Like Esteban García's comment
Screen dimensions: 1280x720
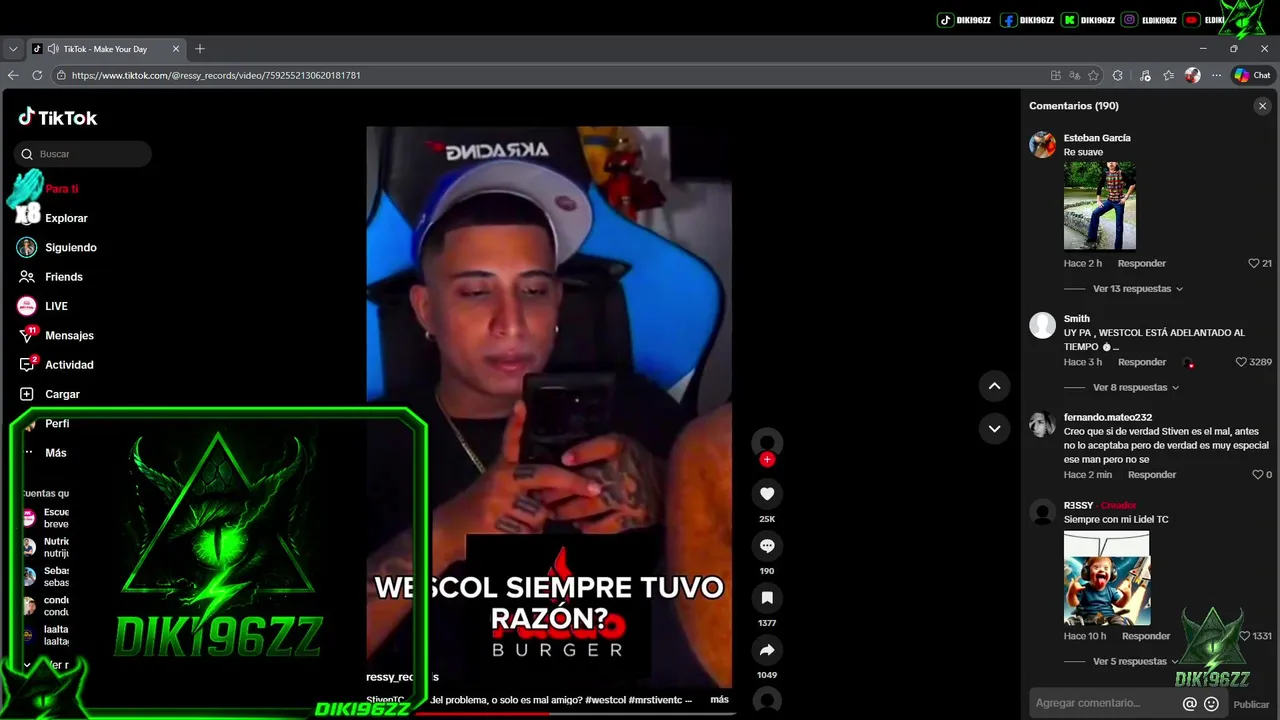[1254, 264]
